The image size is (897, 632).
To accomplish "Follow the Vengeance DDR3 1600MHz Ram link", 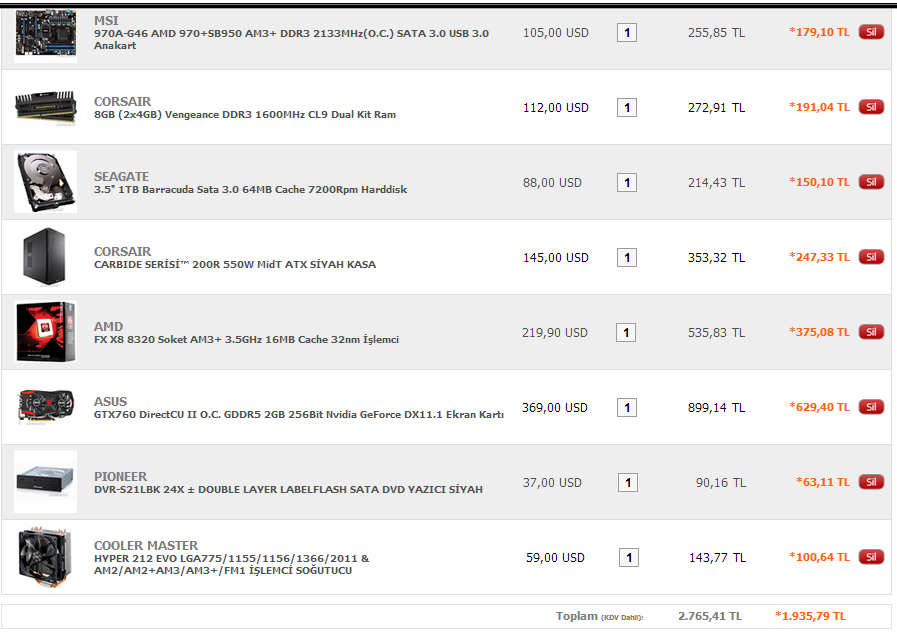I will pos(245,114).
